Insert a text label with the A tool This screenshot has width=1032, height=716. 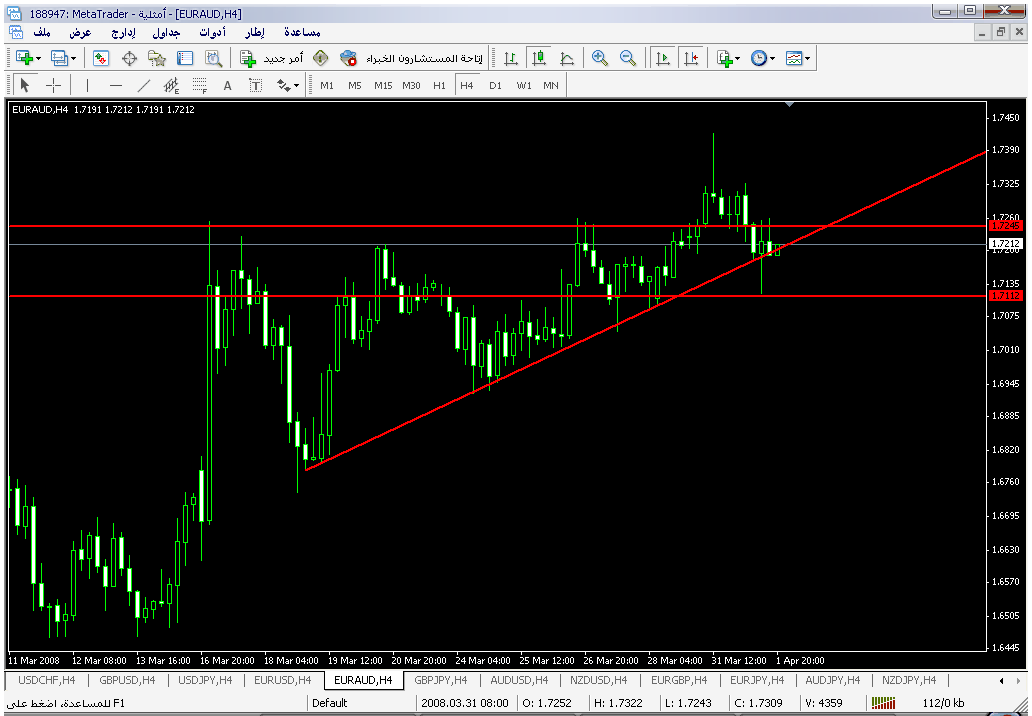pyautogui.click(x=227, y=86)
